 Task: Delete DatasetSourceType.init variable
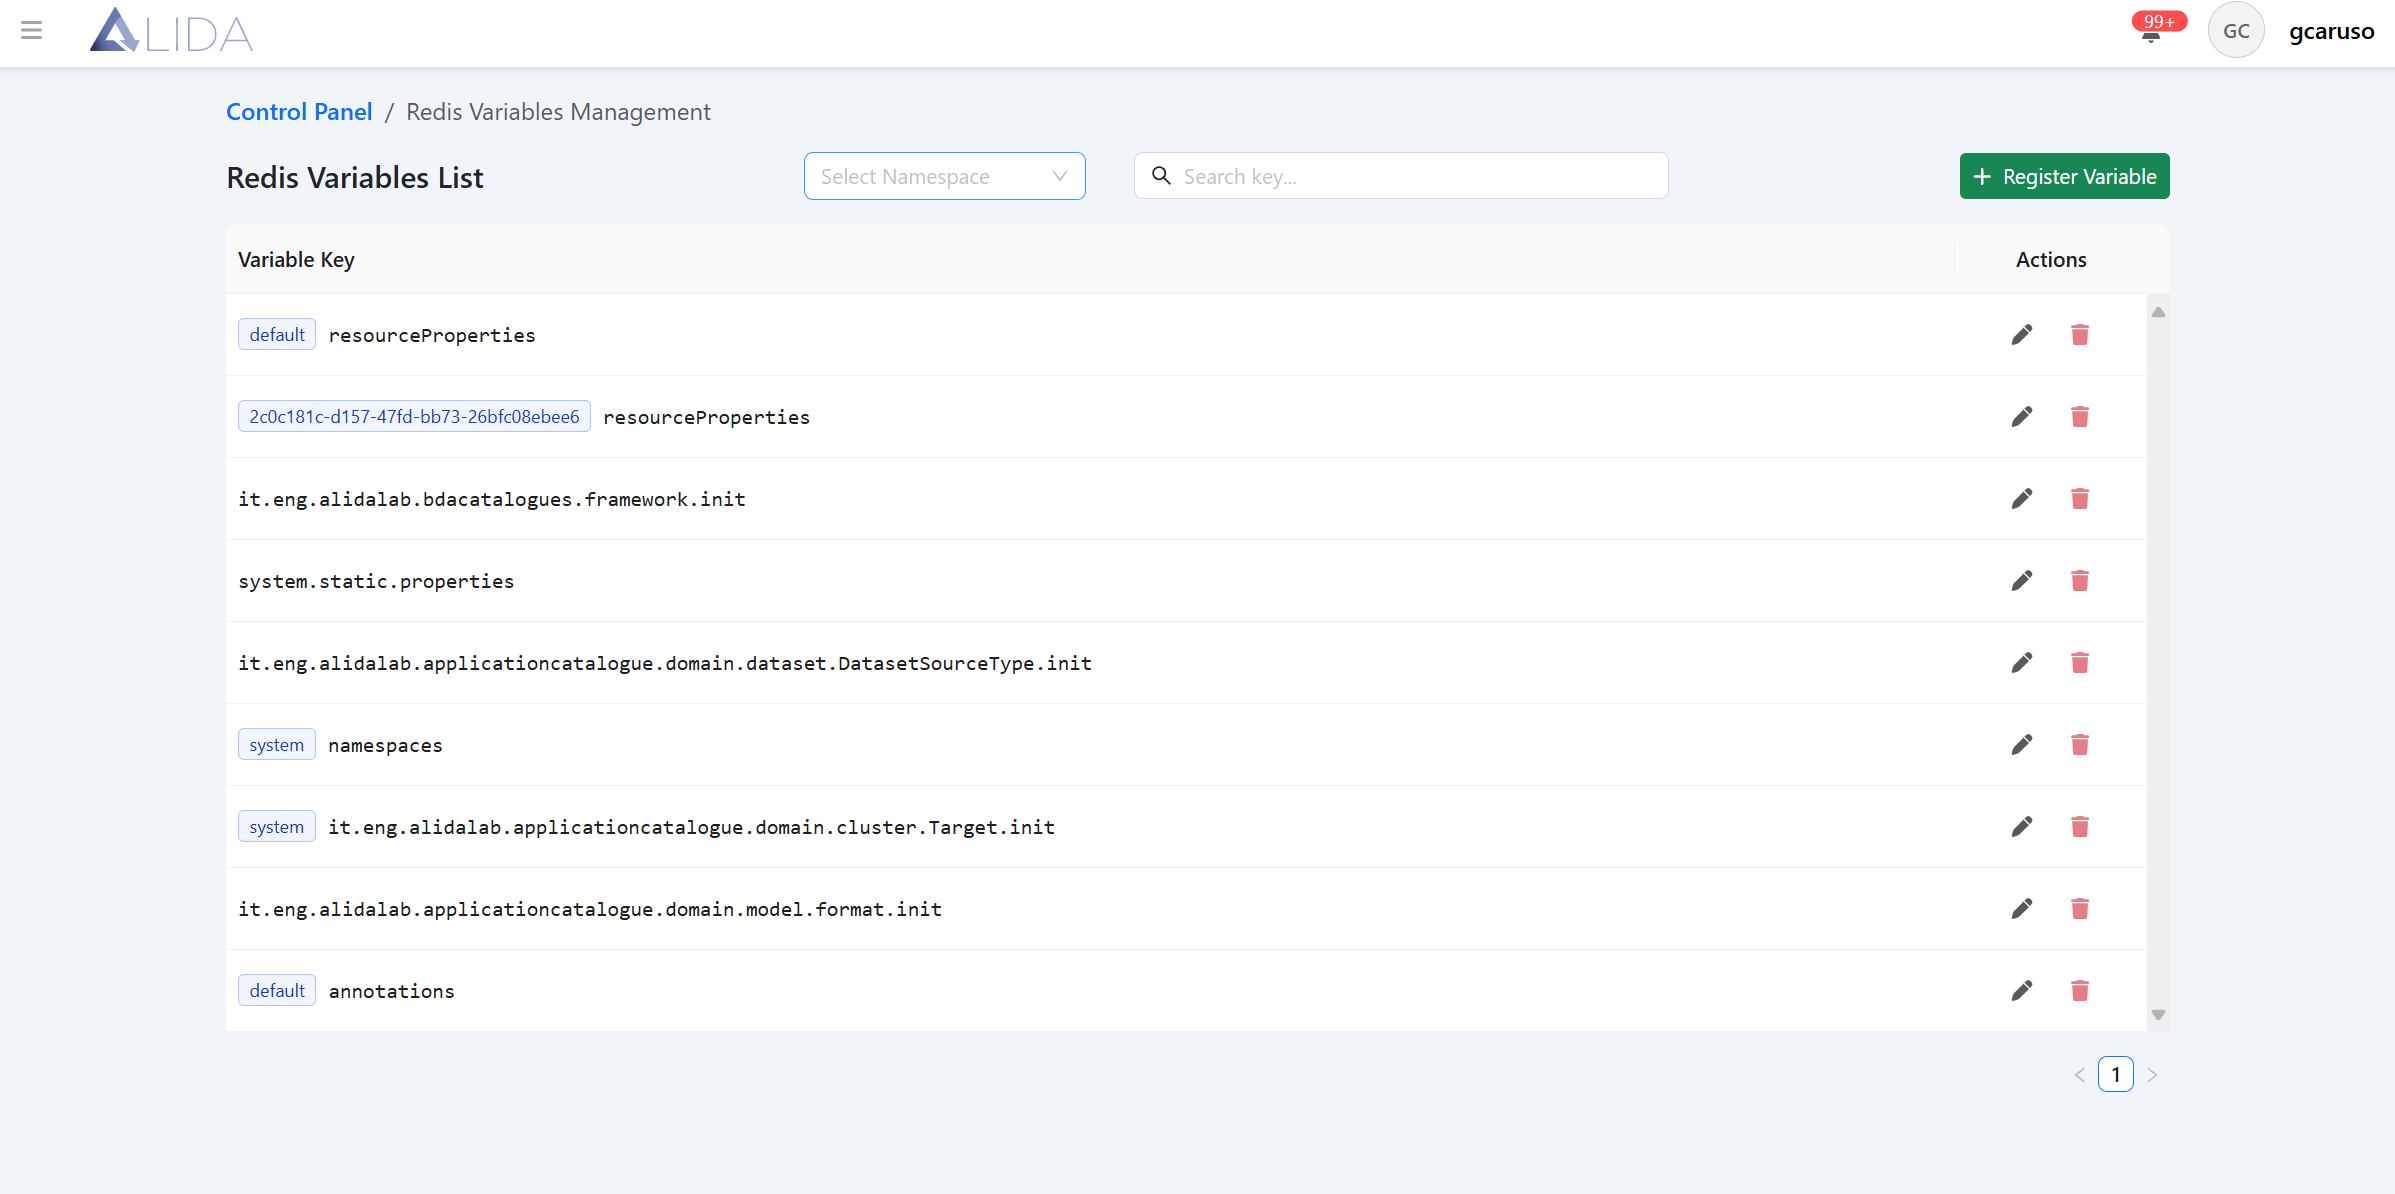(2080, 663)
